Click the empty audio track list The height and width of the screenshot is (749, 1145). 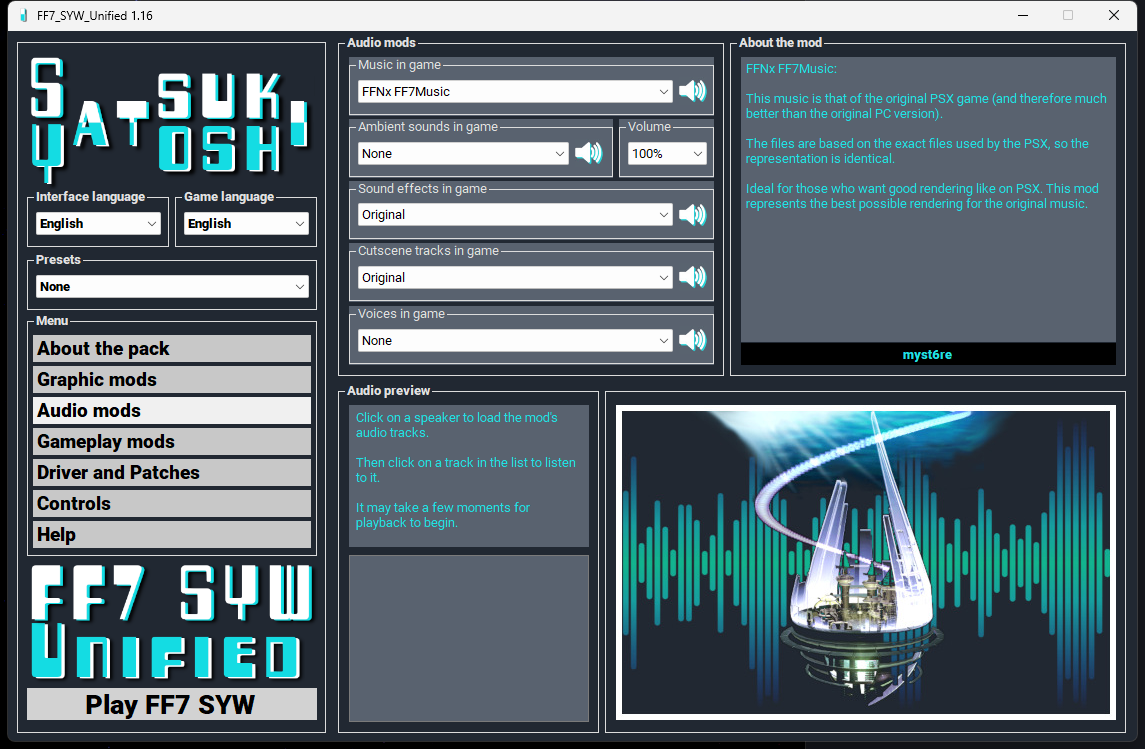tap(469, 639)
